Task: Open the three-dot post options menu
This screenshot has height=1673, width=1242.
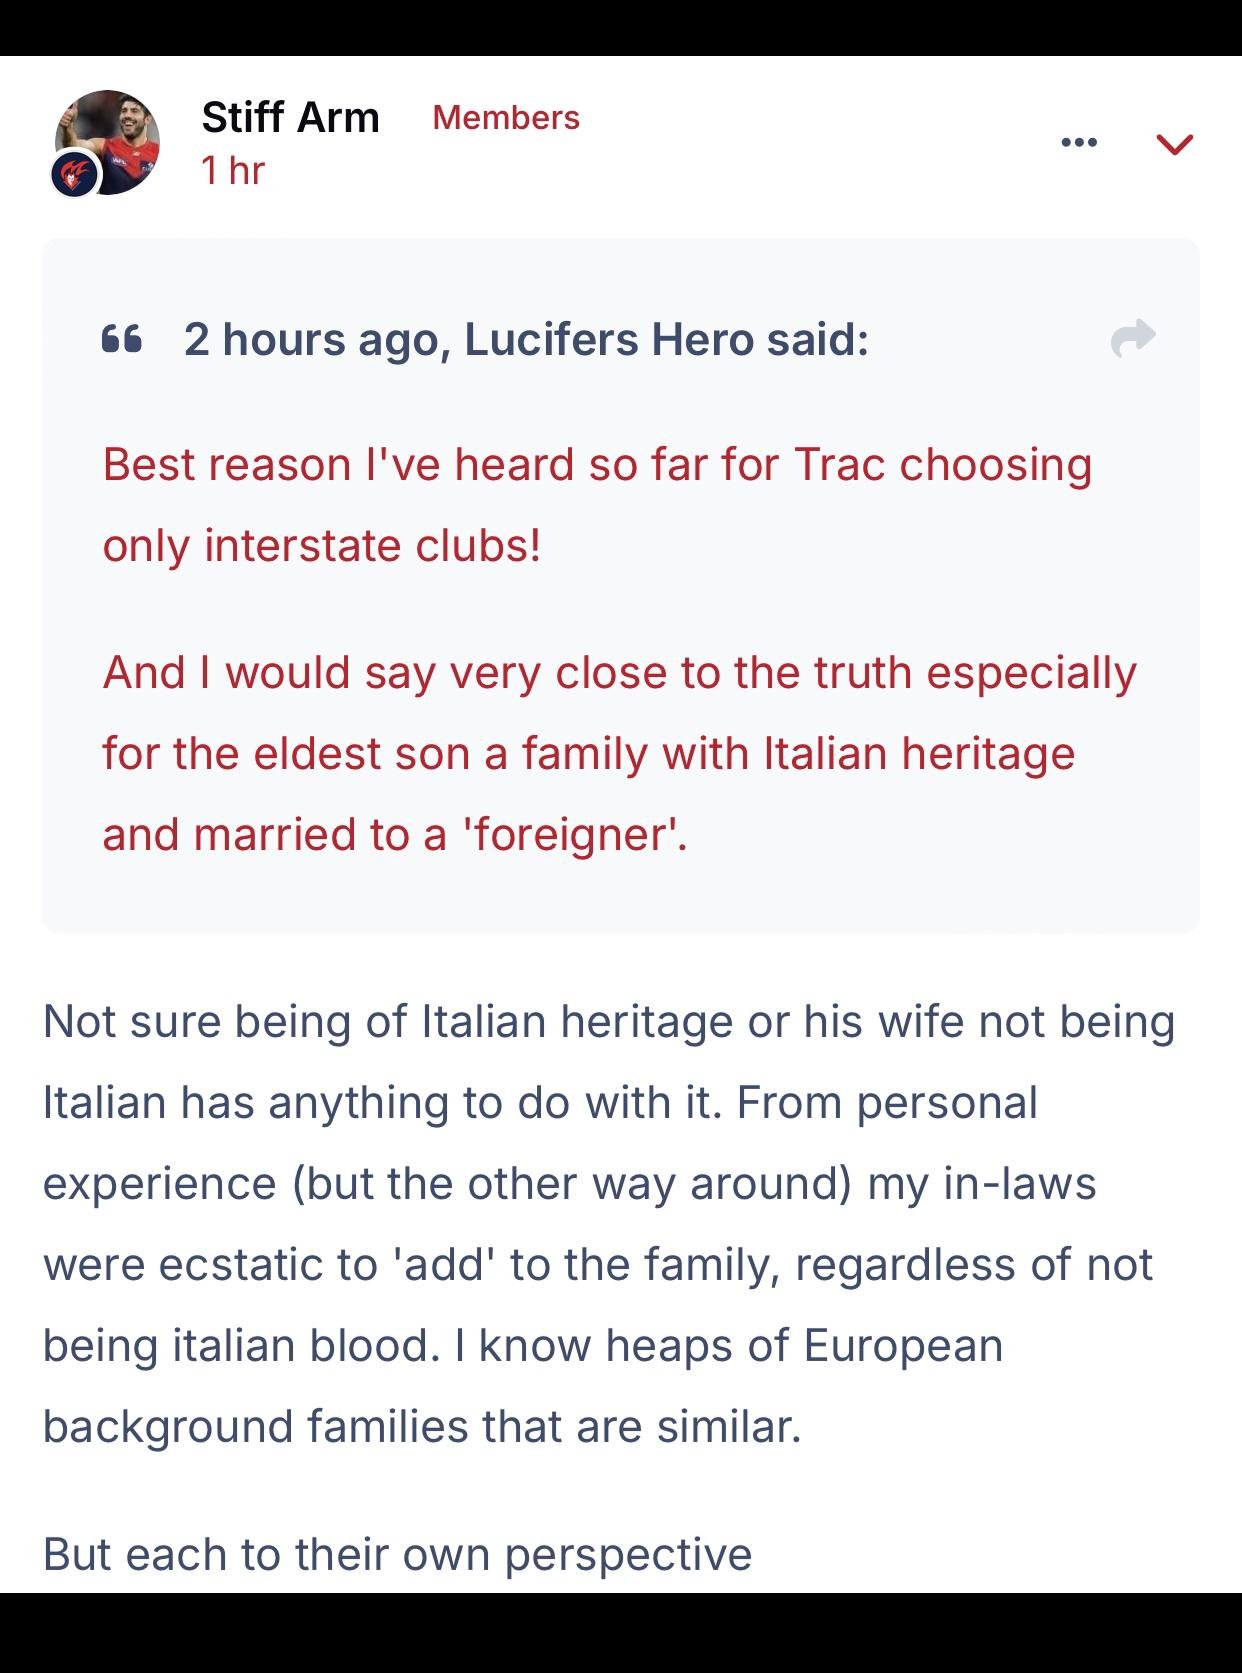Action: [x=1079, y=143]
